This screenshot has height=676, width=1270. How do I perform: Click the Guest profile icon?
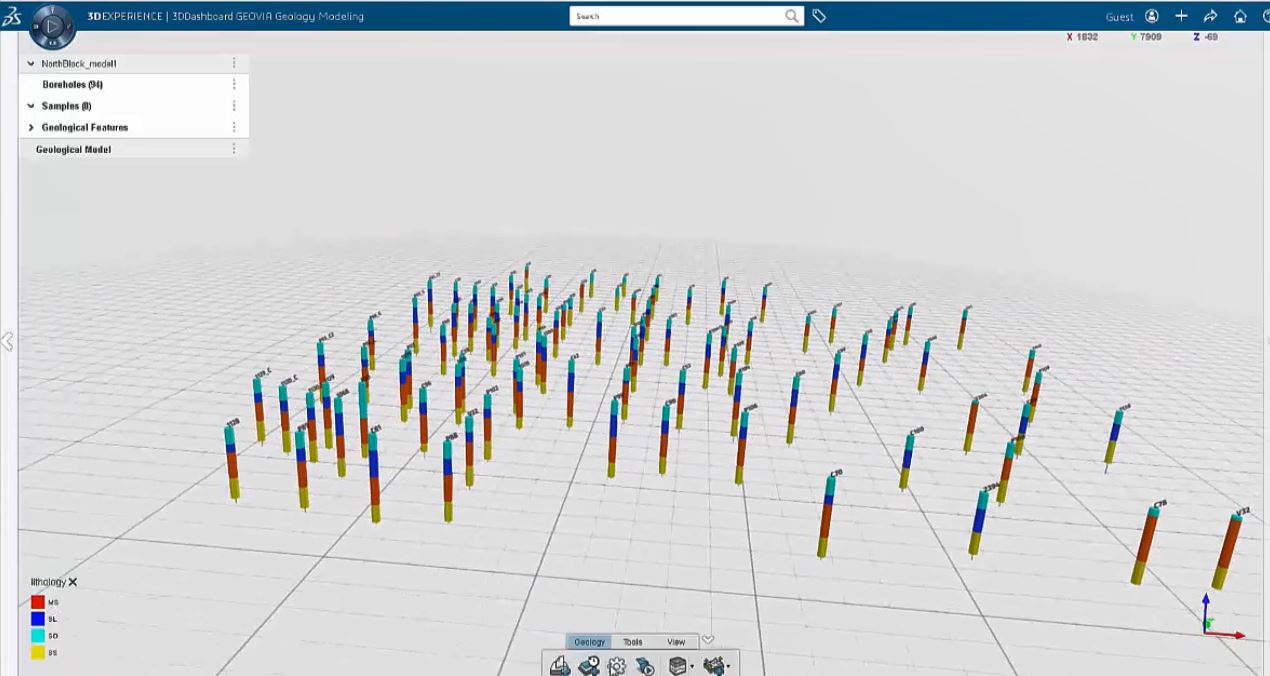click(x=1151, y=16)
